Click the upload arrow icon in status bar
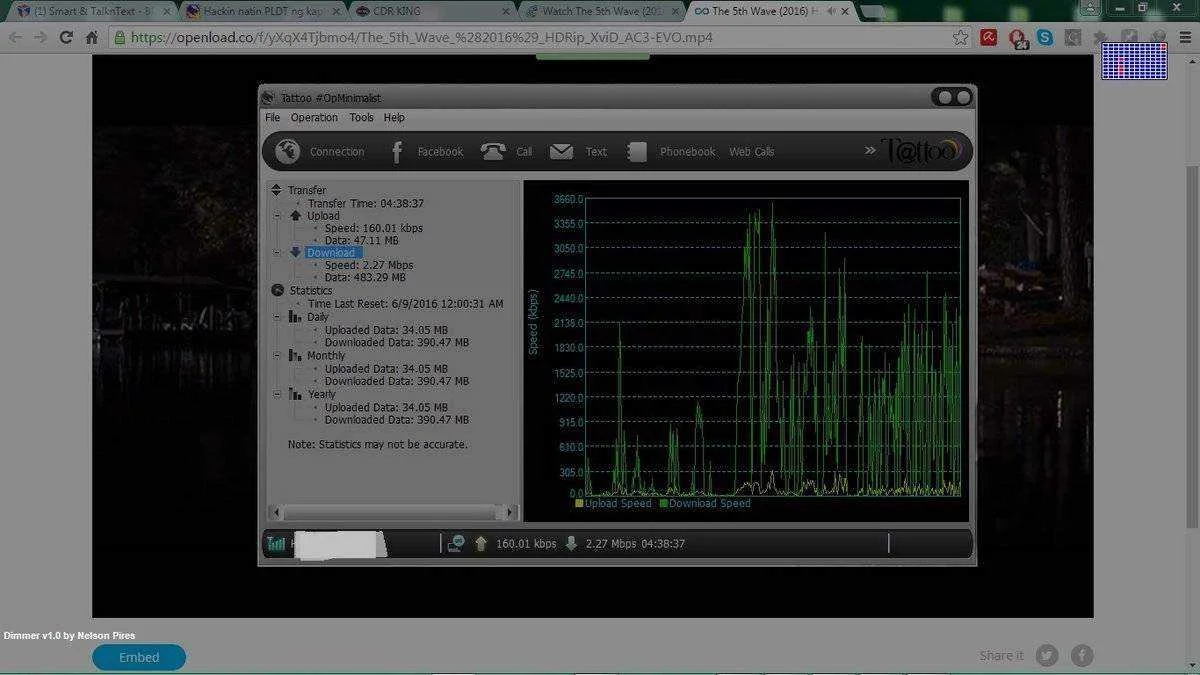1200x675 pixels. click(x=481, y=543)
